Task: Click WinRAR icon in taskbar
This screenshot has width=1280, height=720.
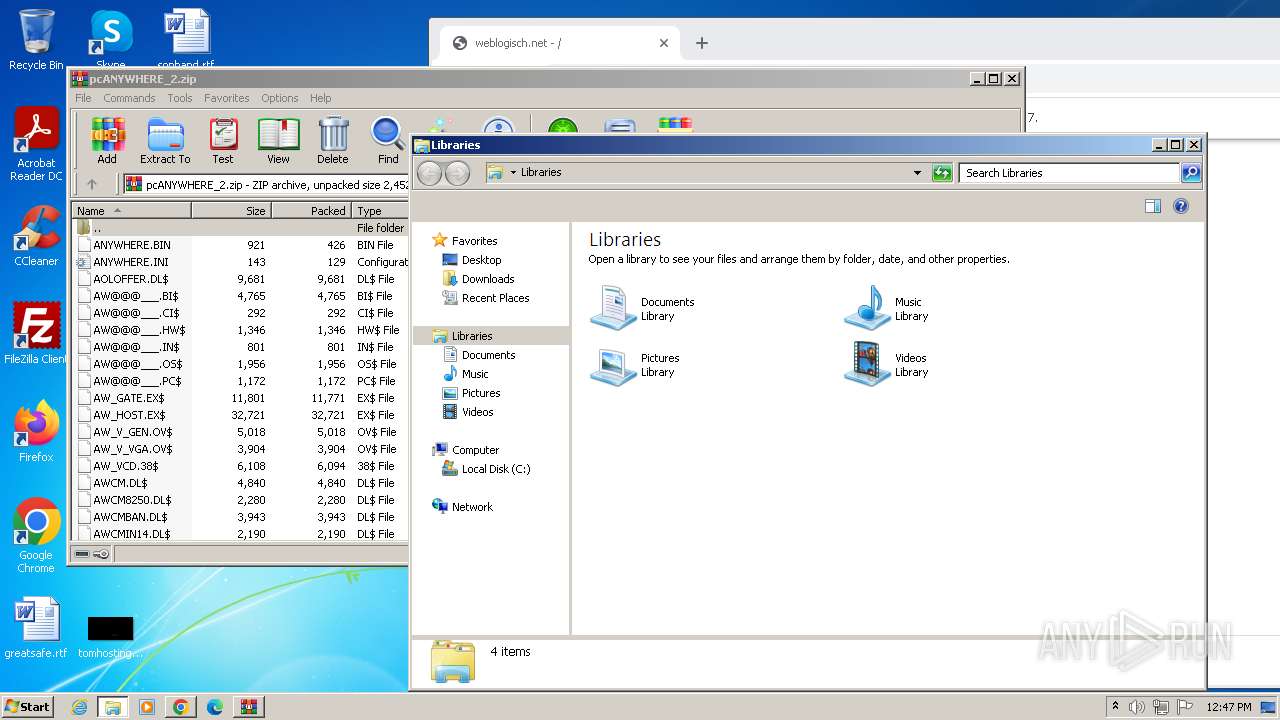Action: tap(248, 707)
